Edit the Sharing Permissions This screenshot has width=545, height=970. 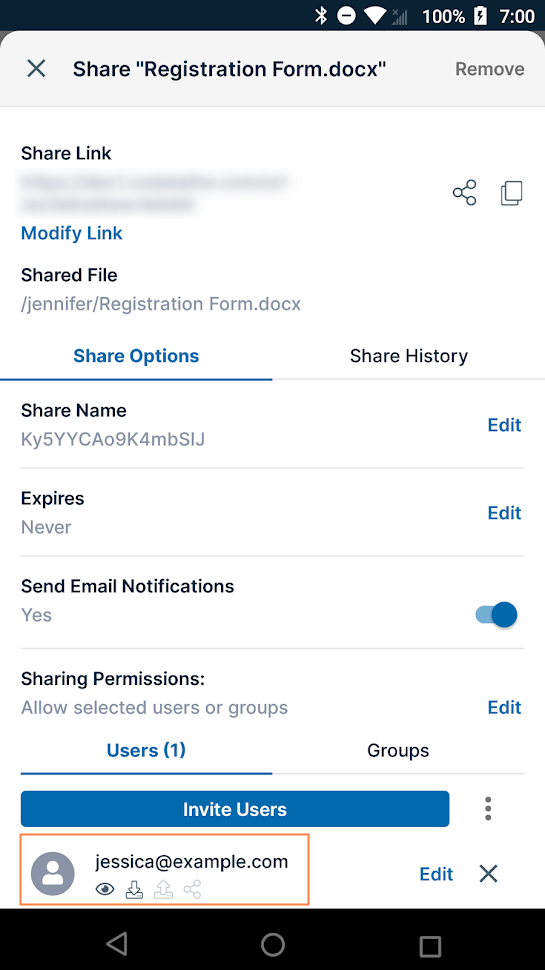504,707
